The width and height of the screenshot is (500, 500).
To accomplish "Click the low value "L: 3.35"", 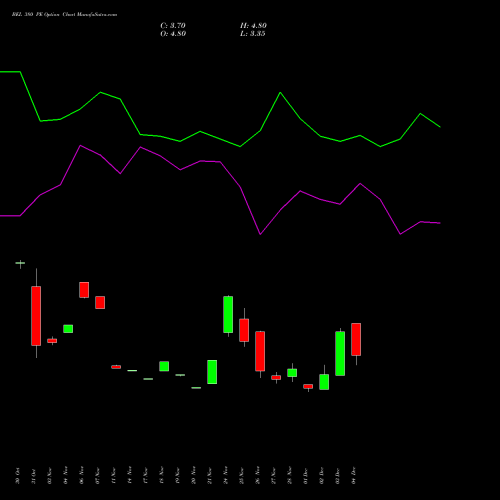I will point(253,34).
